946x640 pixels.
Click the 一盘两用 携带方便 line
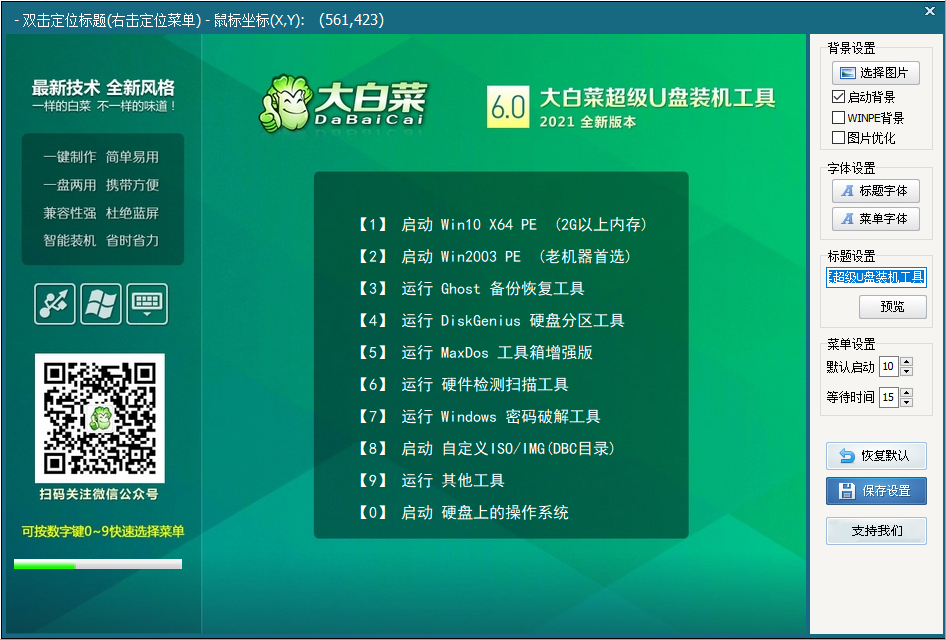point(101,185)
